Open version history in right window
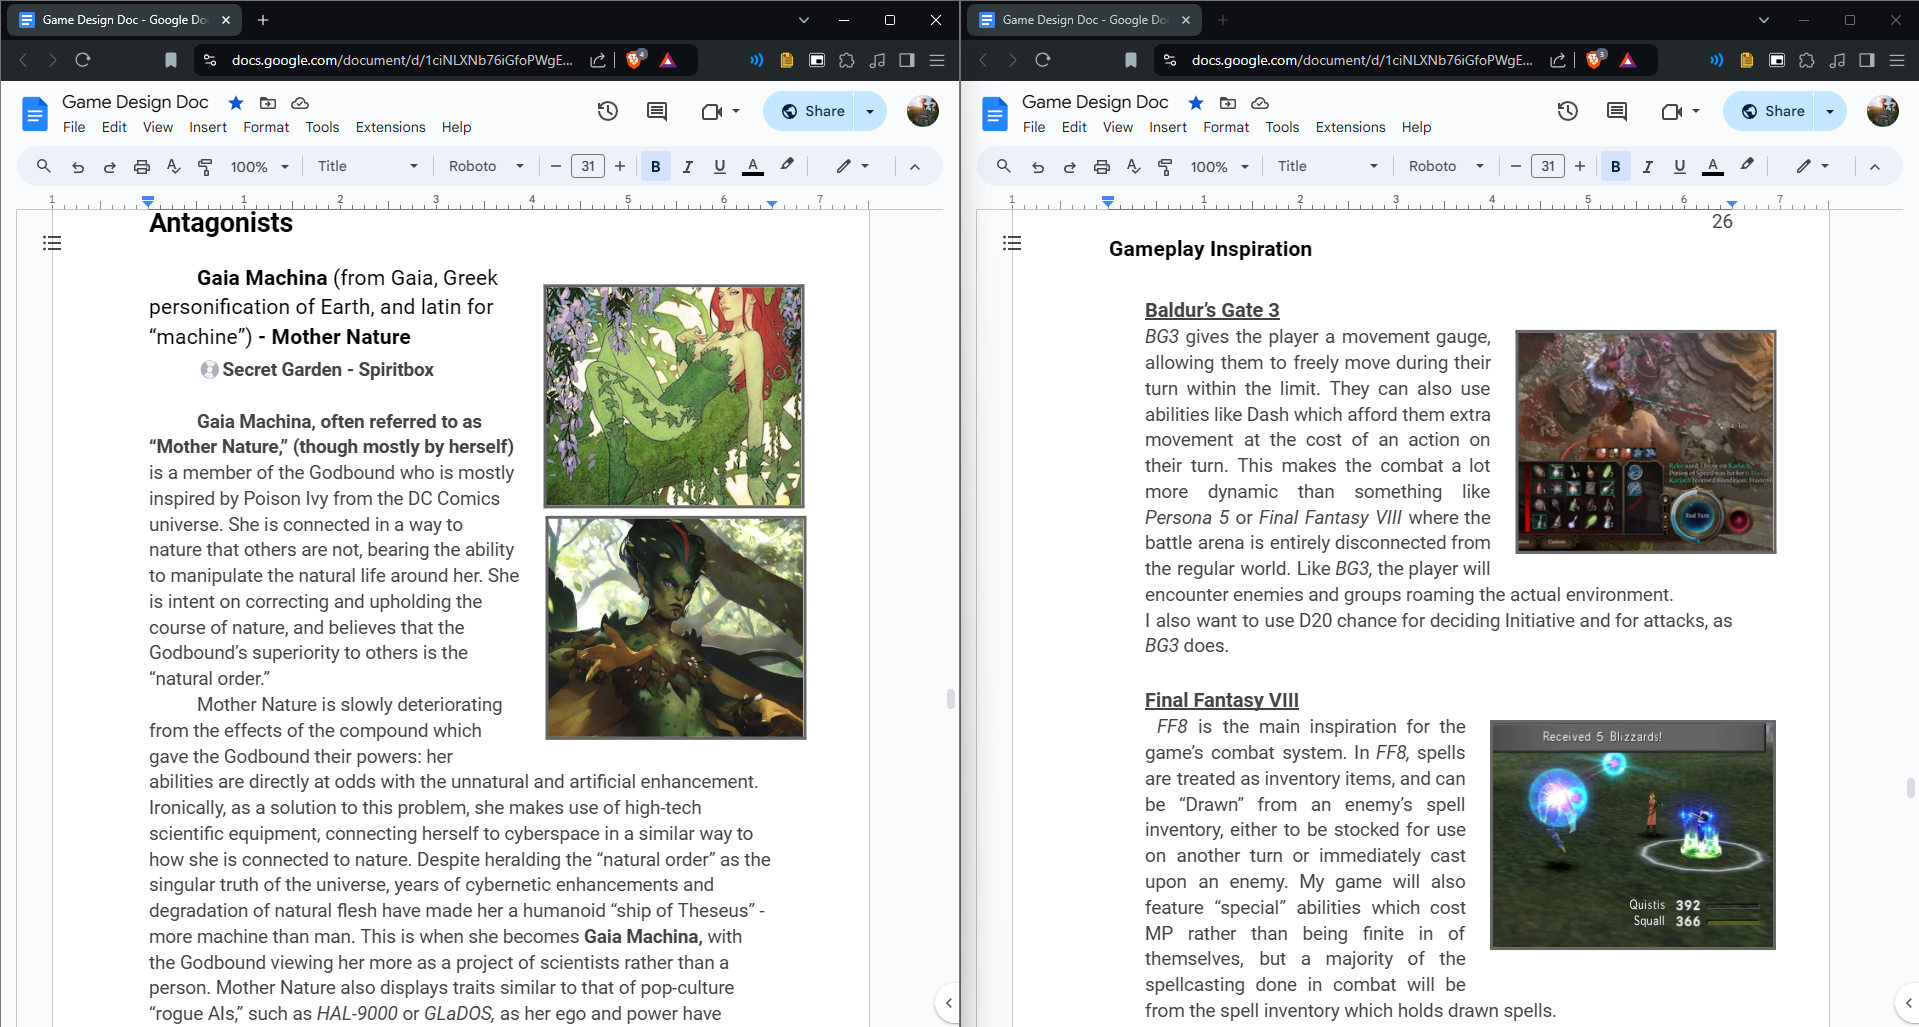The image size is (1919, 1027). [x=1568, y=111]
